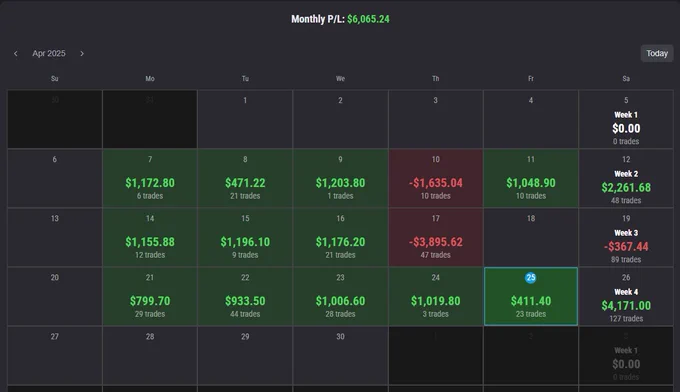The image size is (680, 392).
Task: Click the Monthly P/L total $6,065.24
Action: tap(368, 19)
